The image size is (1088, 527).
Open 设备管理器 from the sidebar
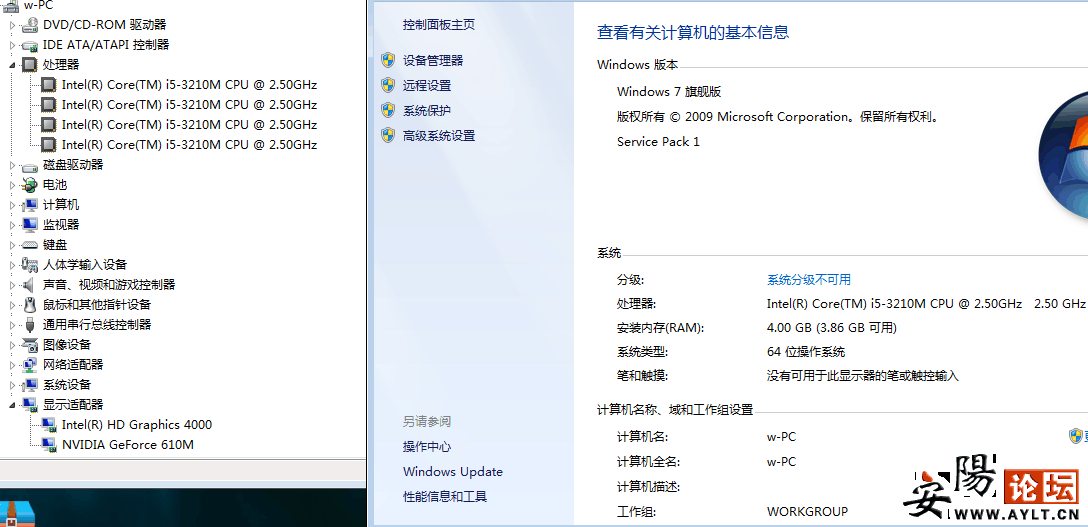[433, 60]
